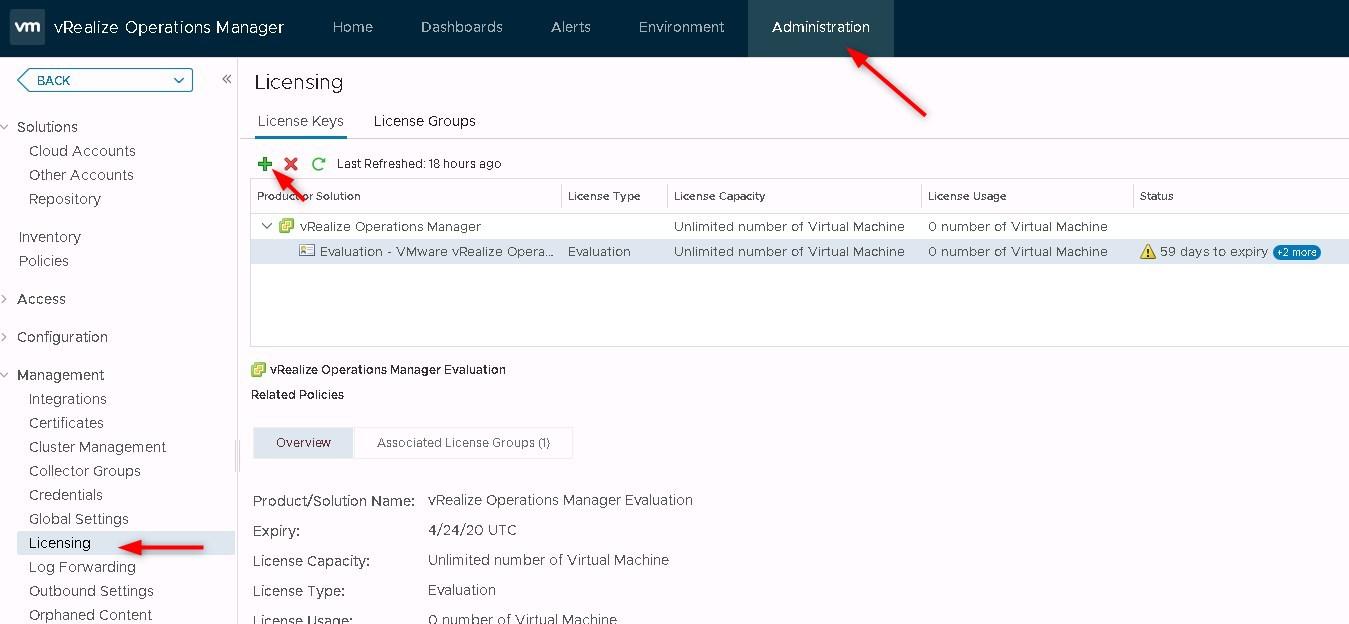Collapse the Solutions section
Viewport: 1349px width, 624px height.
[5, 127]
